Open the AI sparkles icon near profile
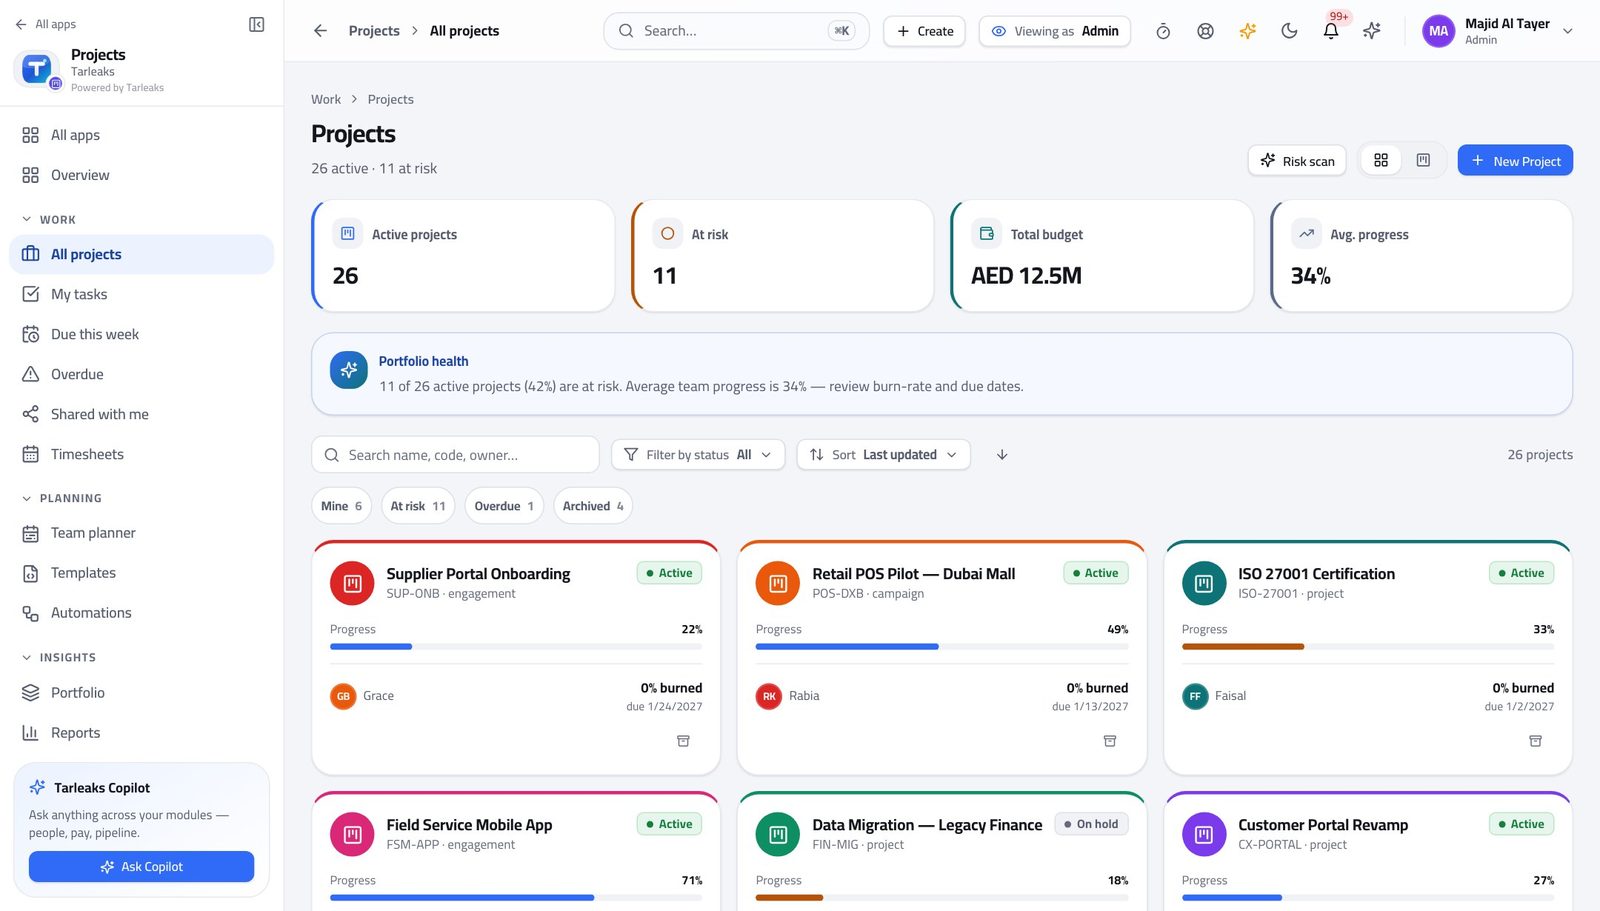 tap(1372, 31)
